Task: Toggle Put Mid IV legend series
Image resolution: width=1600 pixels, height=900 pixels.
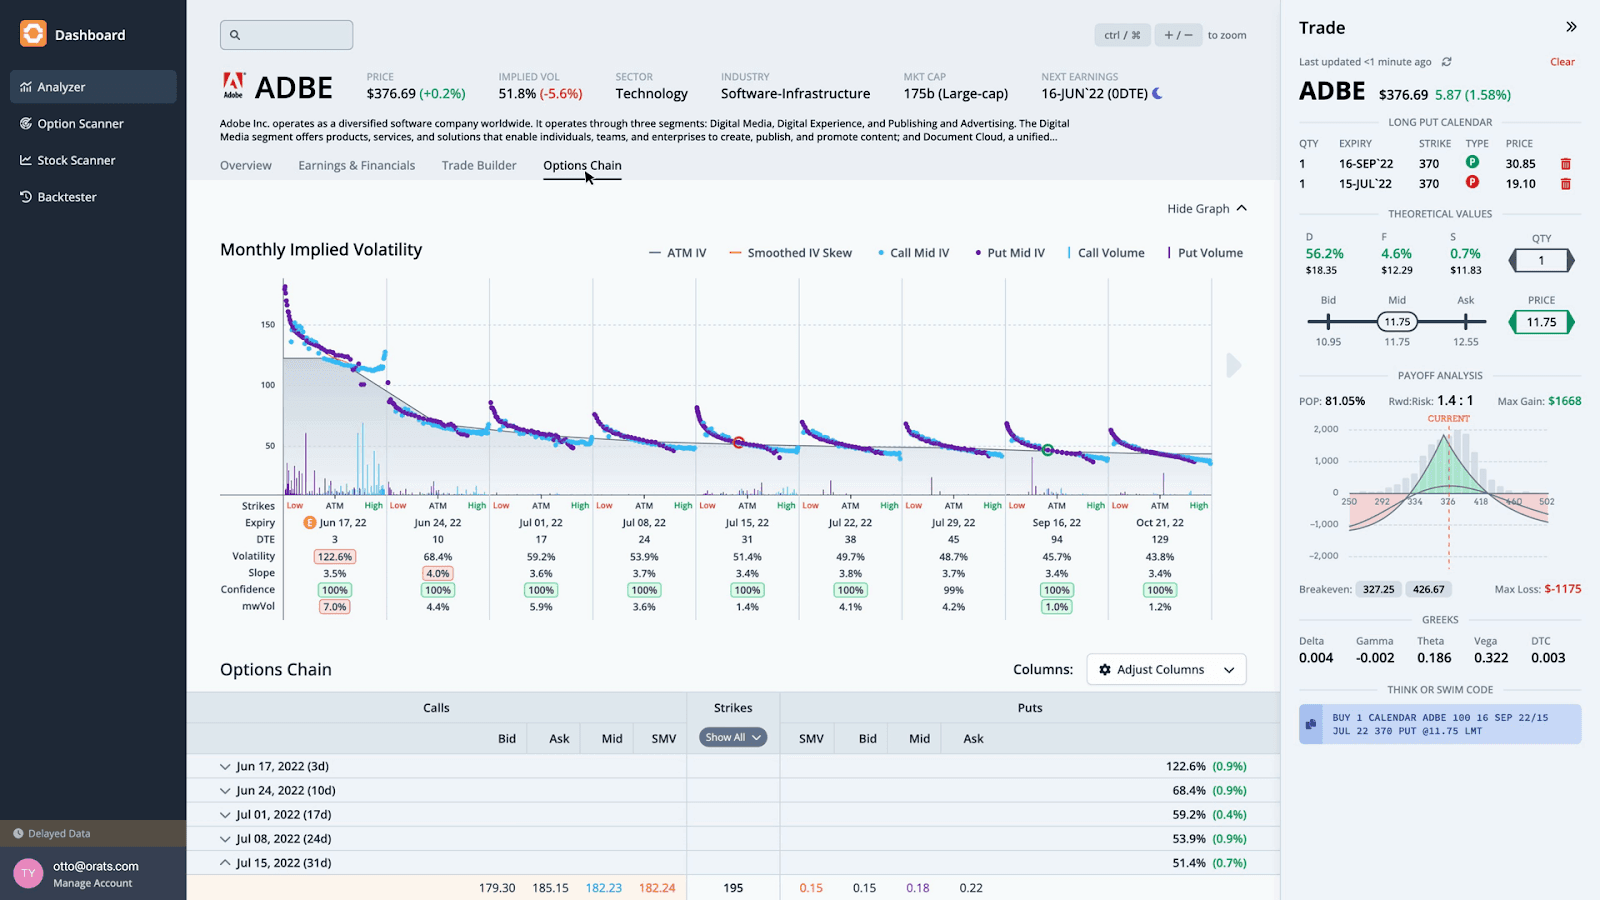Action: pyautogui.click(x=1010, y=253)
